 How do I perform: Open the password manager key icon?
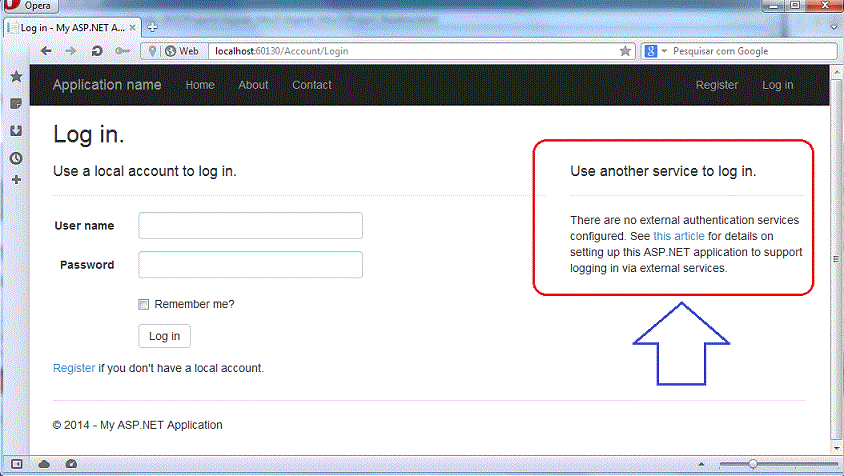click(x=122, y=51)
